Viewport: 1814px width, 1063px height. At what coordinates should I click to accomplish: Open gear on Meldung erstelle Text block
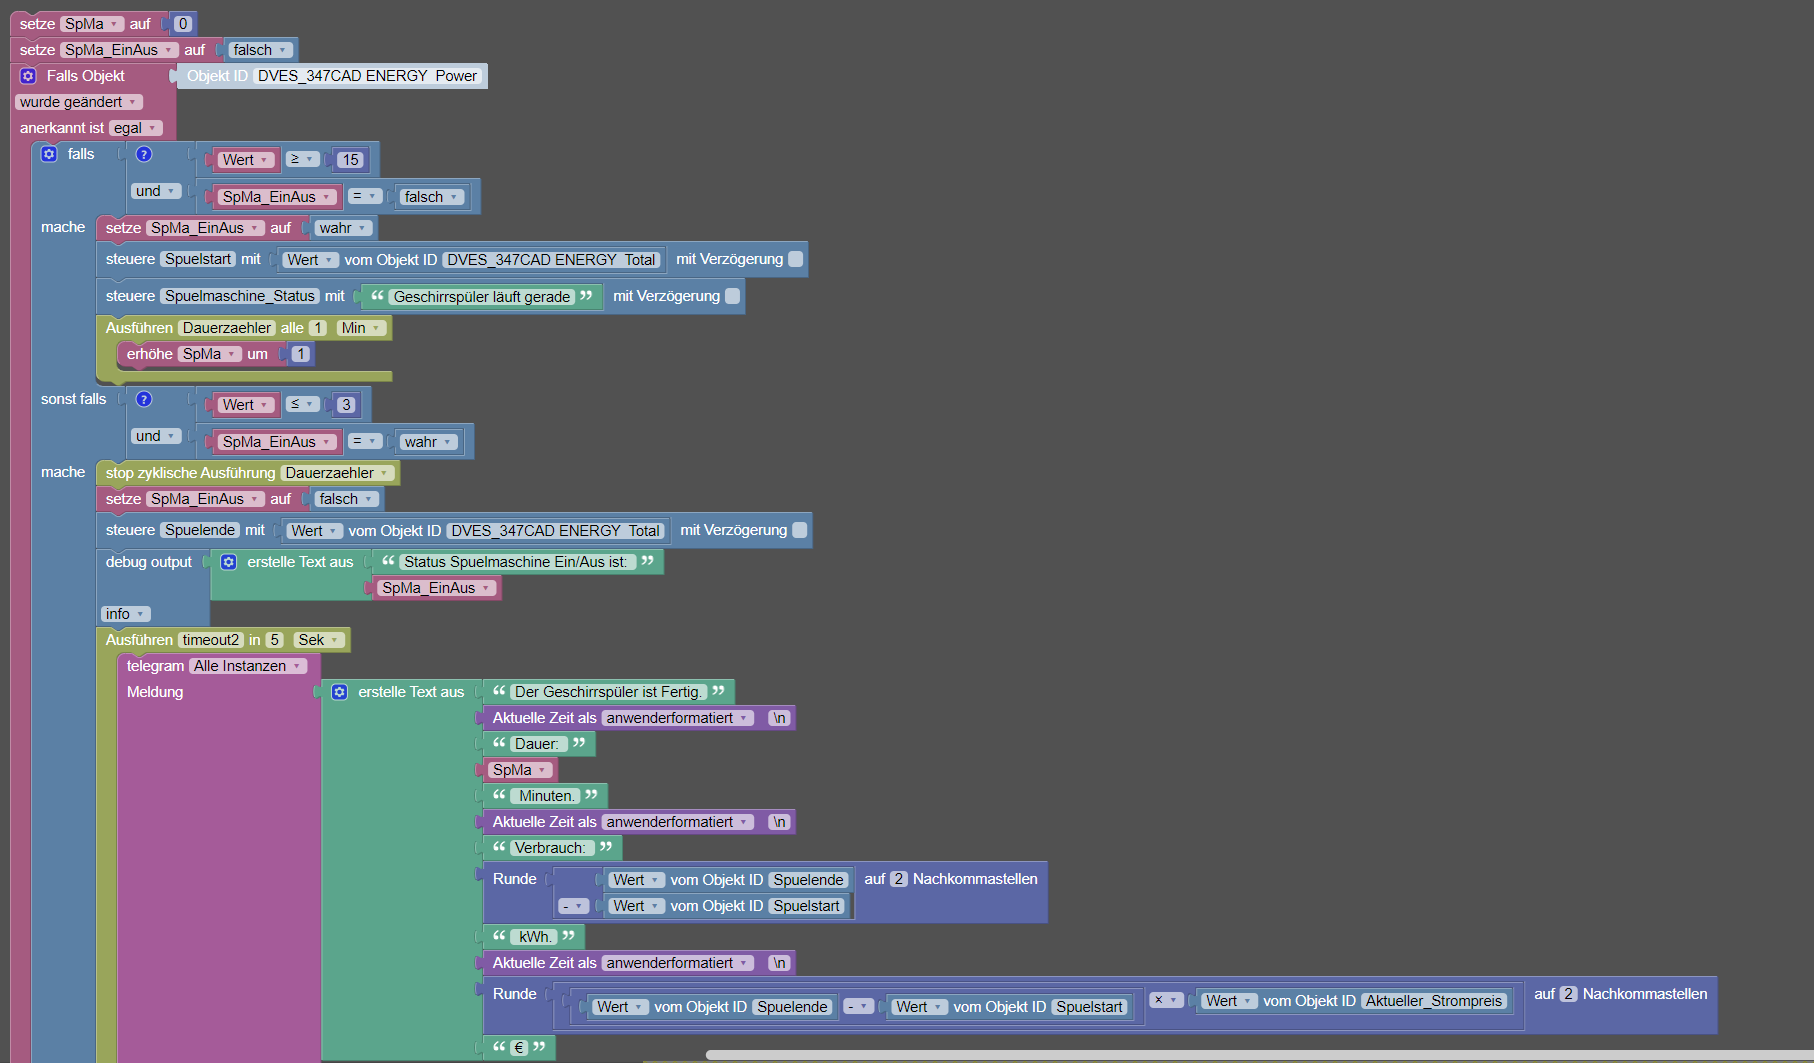point(340,692)
